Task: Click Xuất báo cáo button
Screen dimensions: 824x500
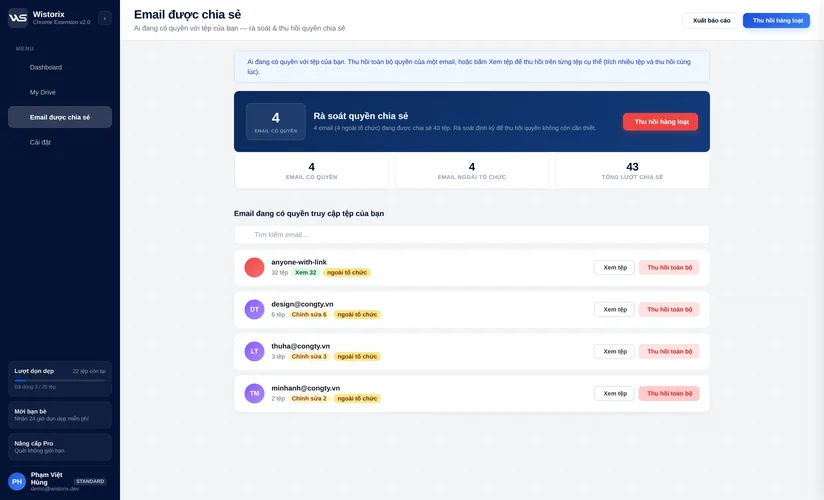Action: tap(711, 21)
